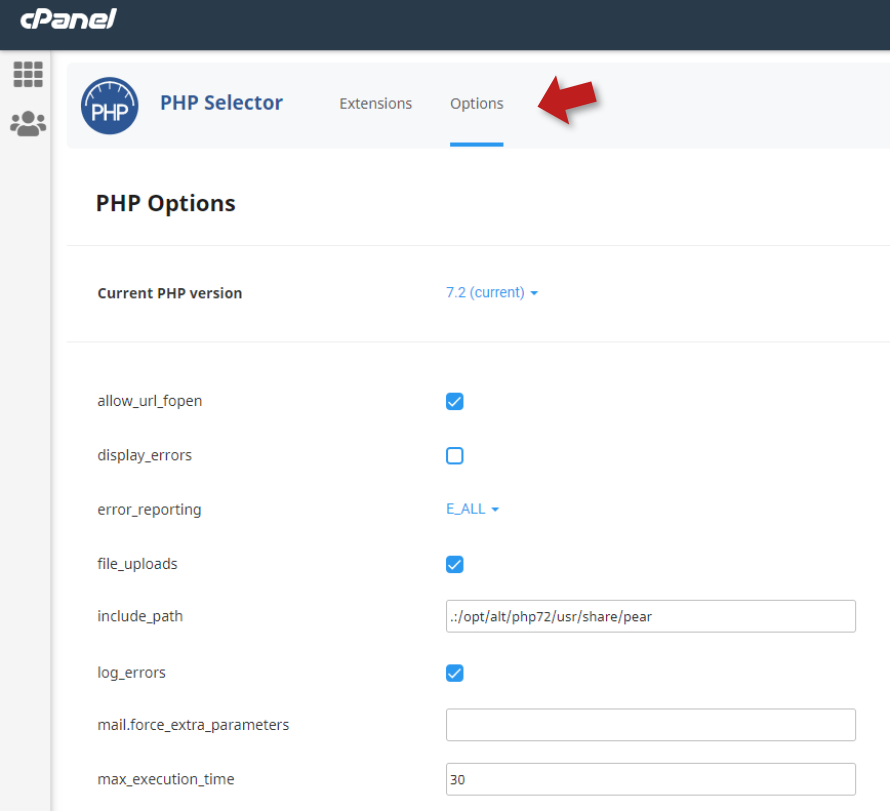890x811 pixels.
Task: Uncheck the file_uploads checkbox
Action: pos(455,564)
